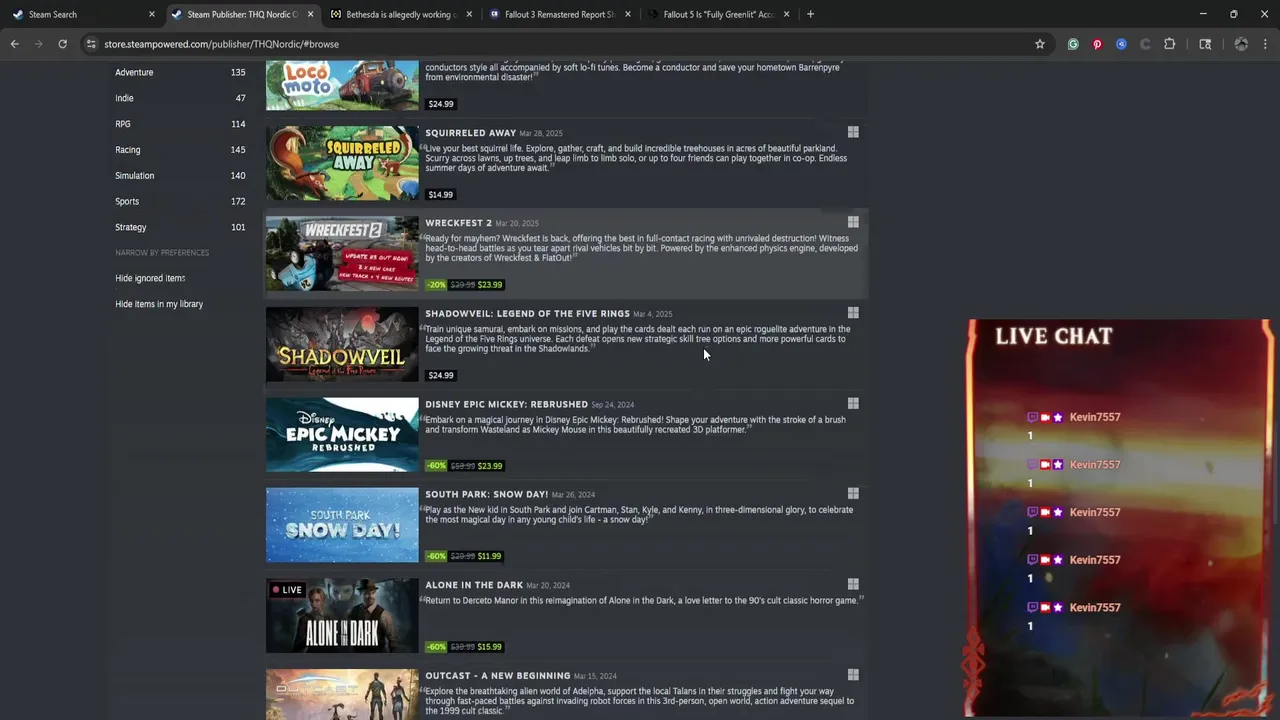Toggle Hide items in my library
Viewport: 1280px width, 720px height.
coord(159,304)
